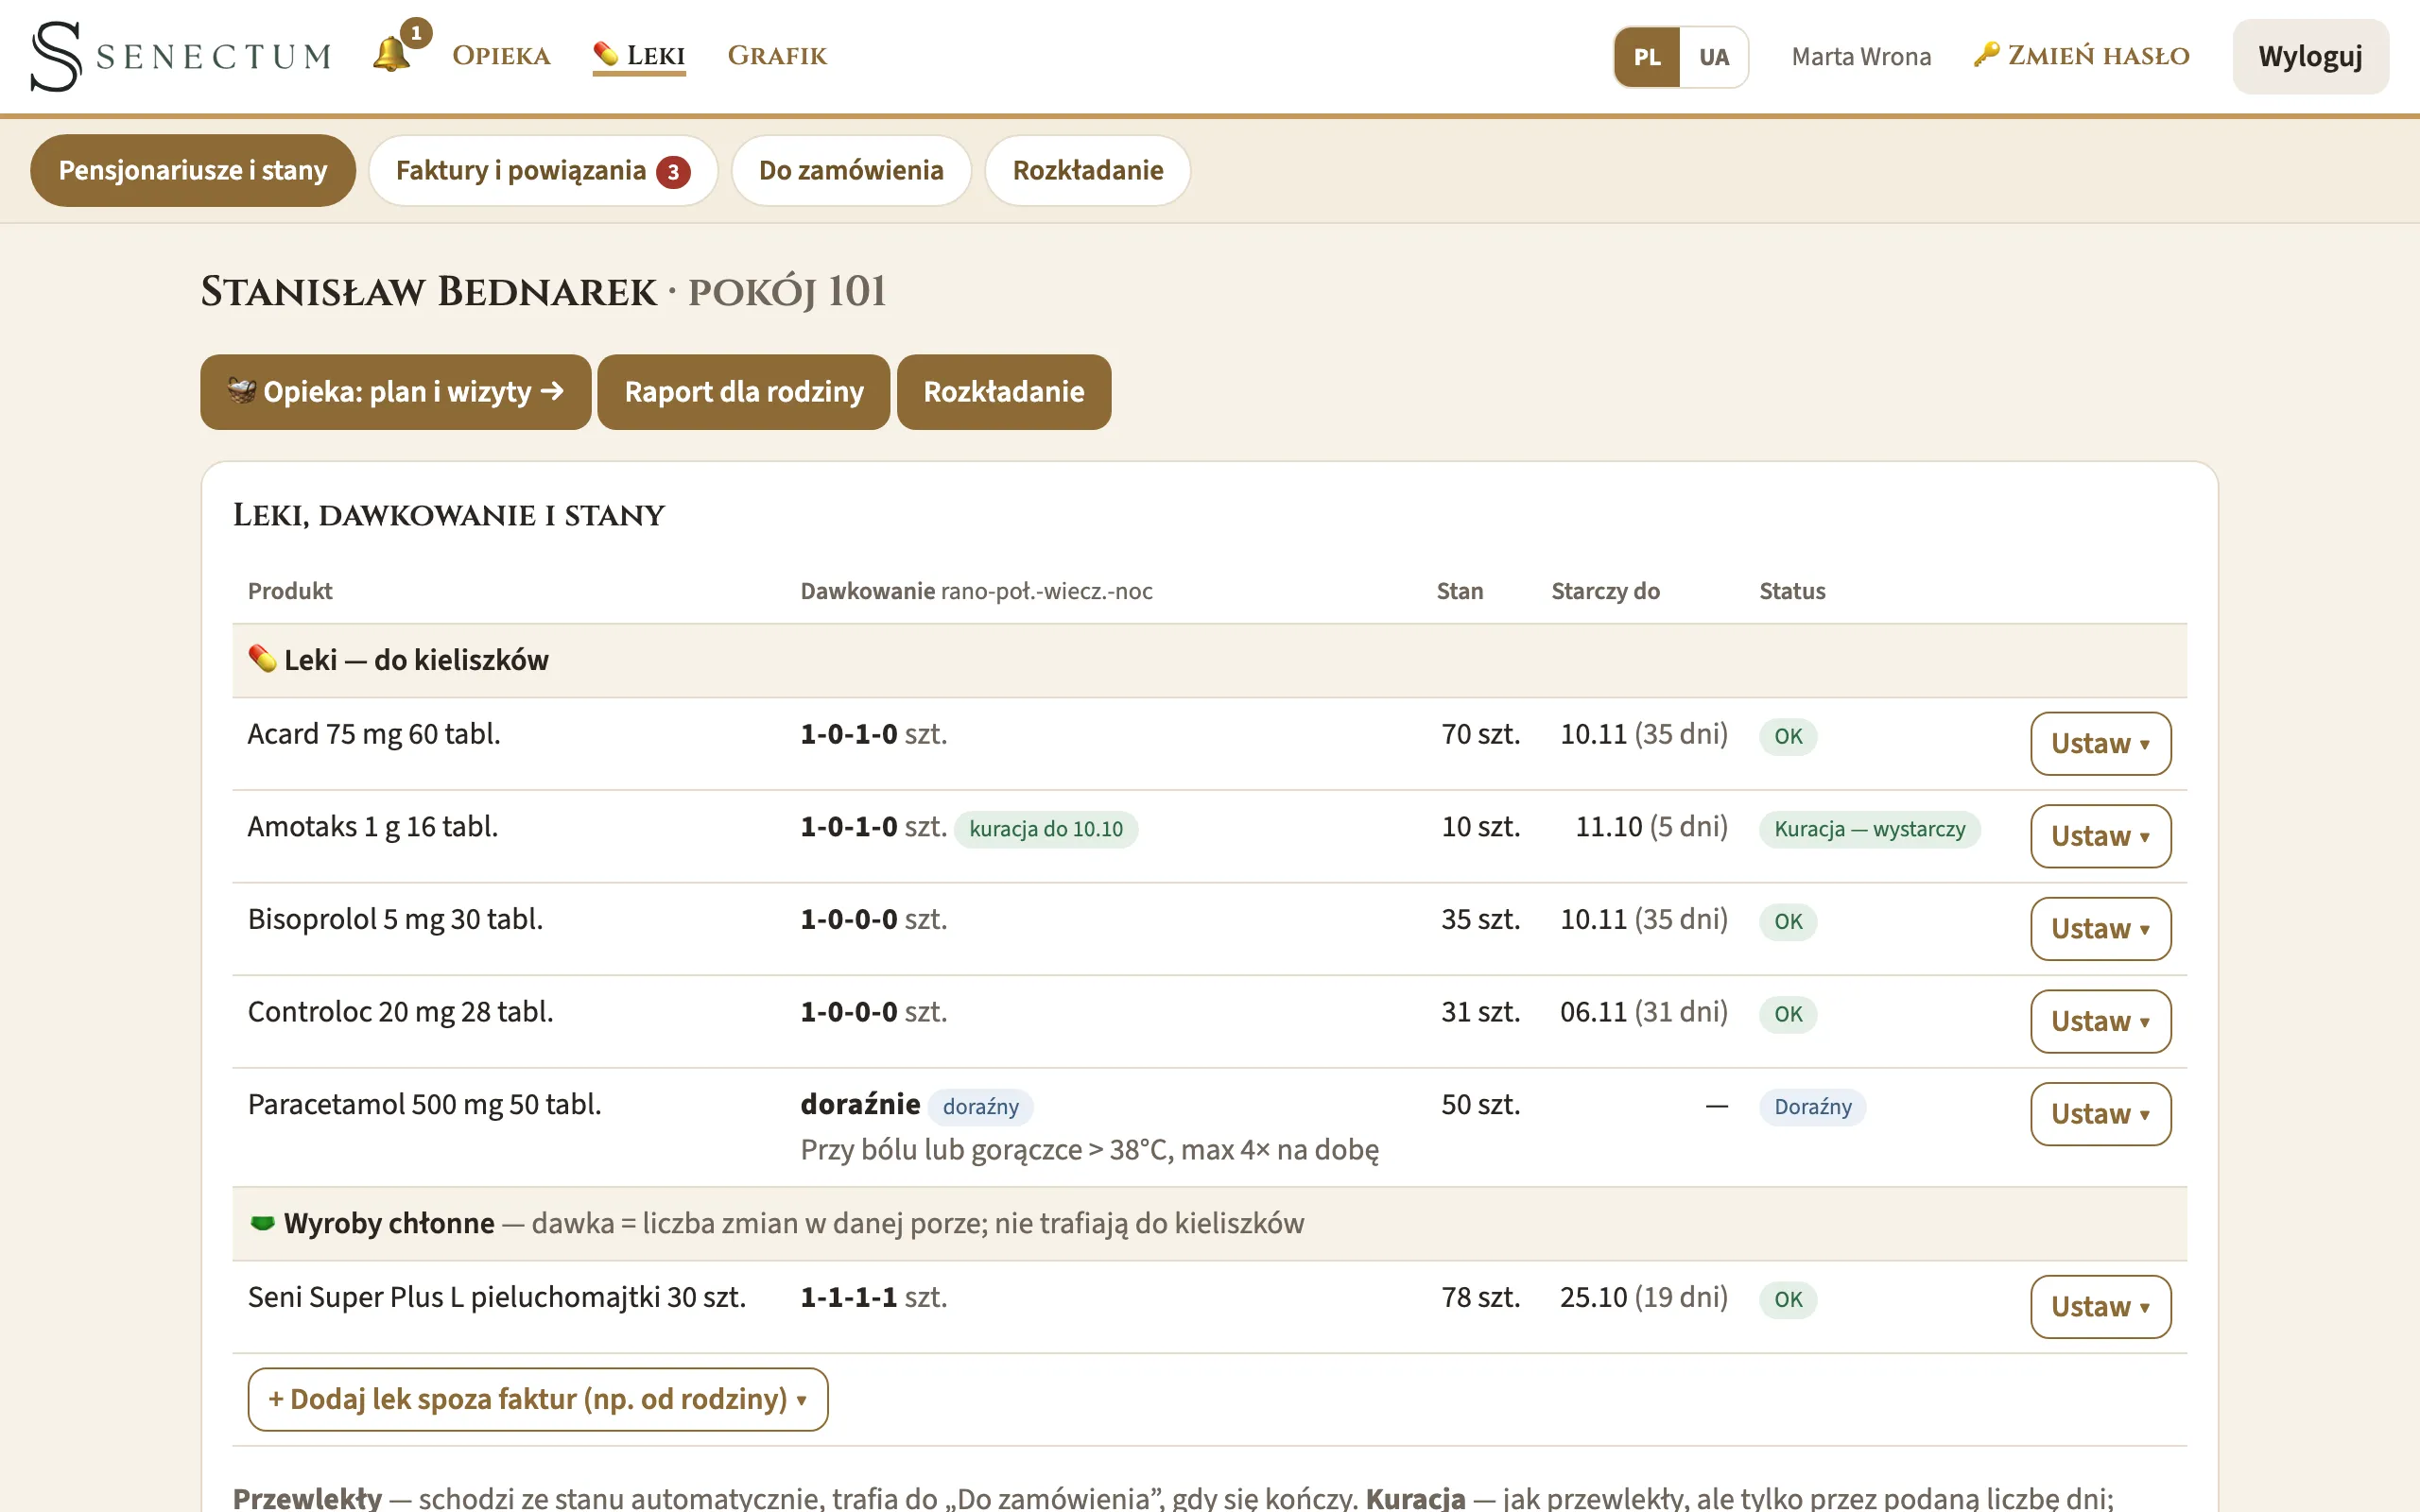The width and height of the screenshot is (2420, 1512).
Task: Expand Ustaw dropdown for Paracetamol 500 mg
Action: click(2100, 1114)
